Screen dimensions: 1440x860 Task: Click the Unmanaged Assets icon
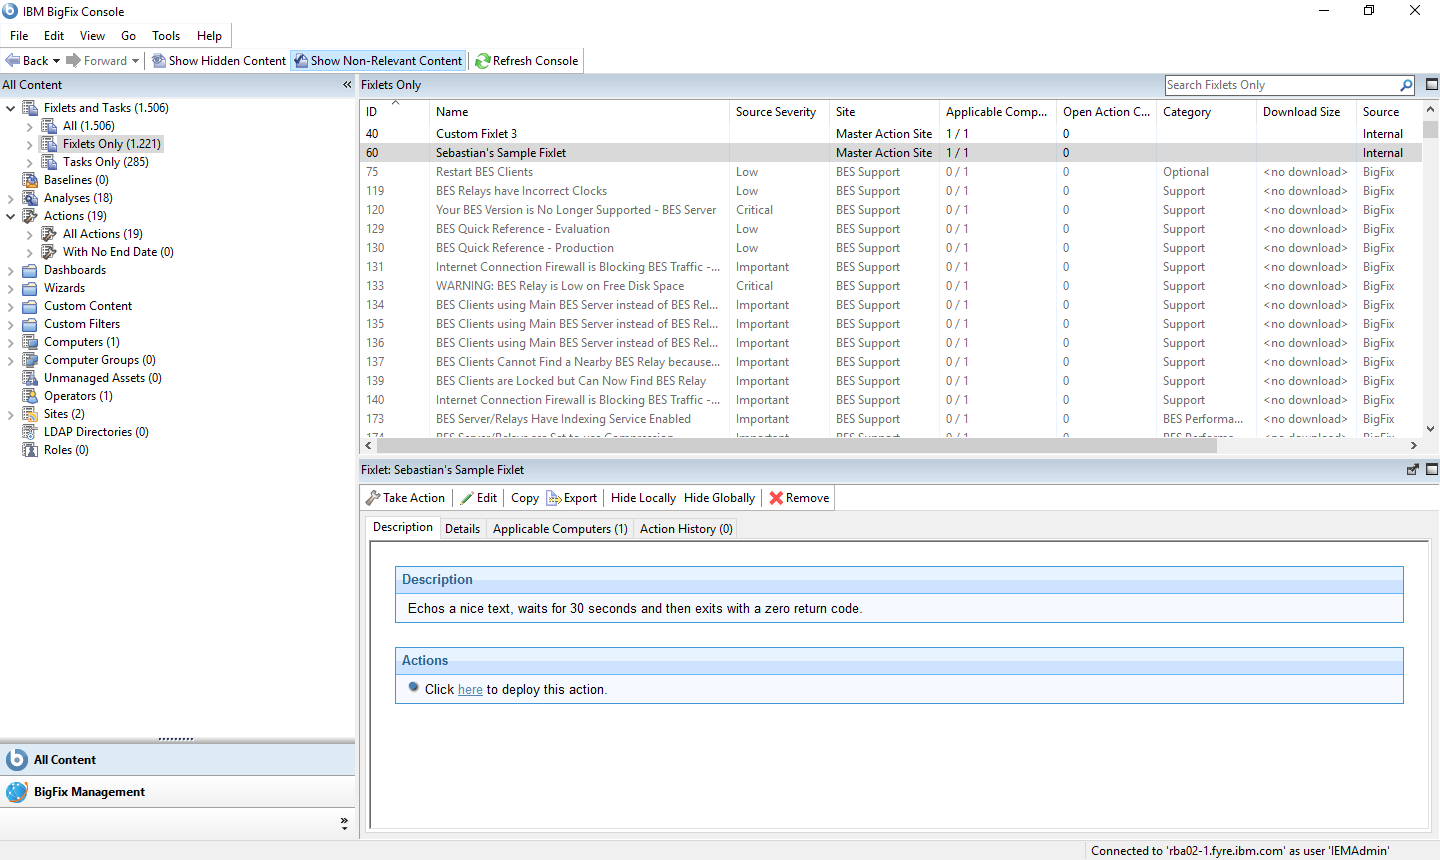[x=30, y=378]
